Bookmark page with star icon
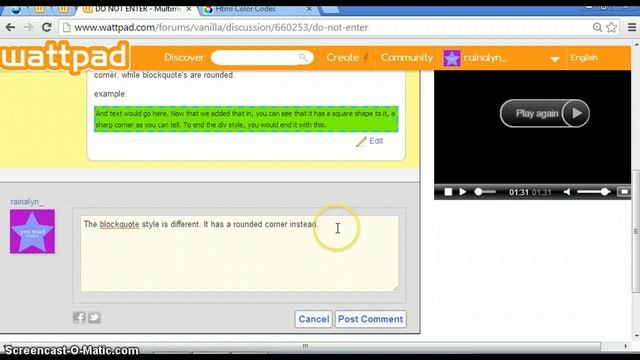 click(611, 27)
